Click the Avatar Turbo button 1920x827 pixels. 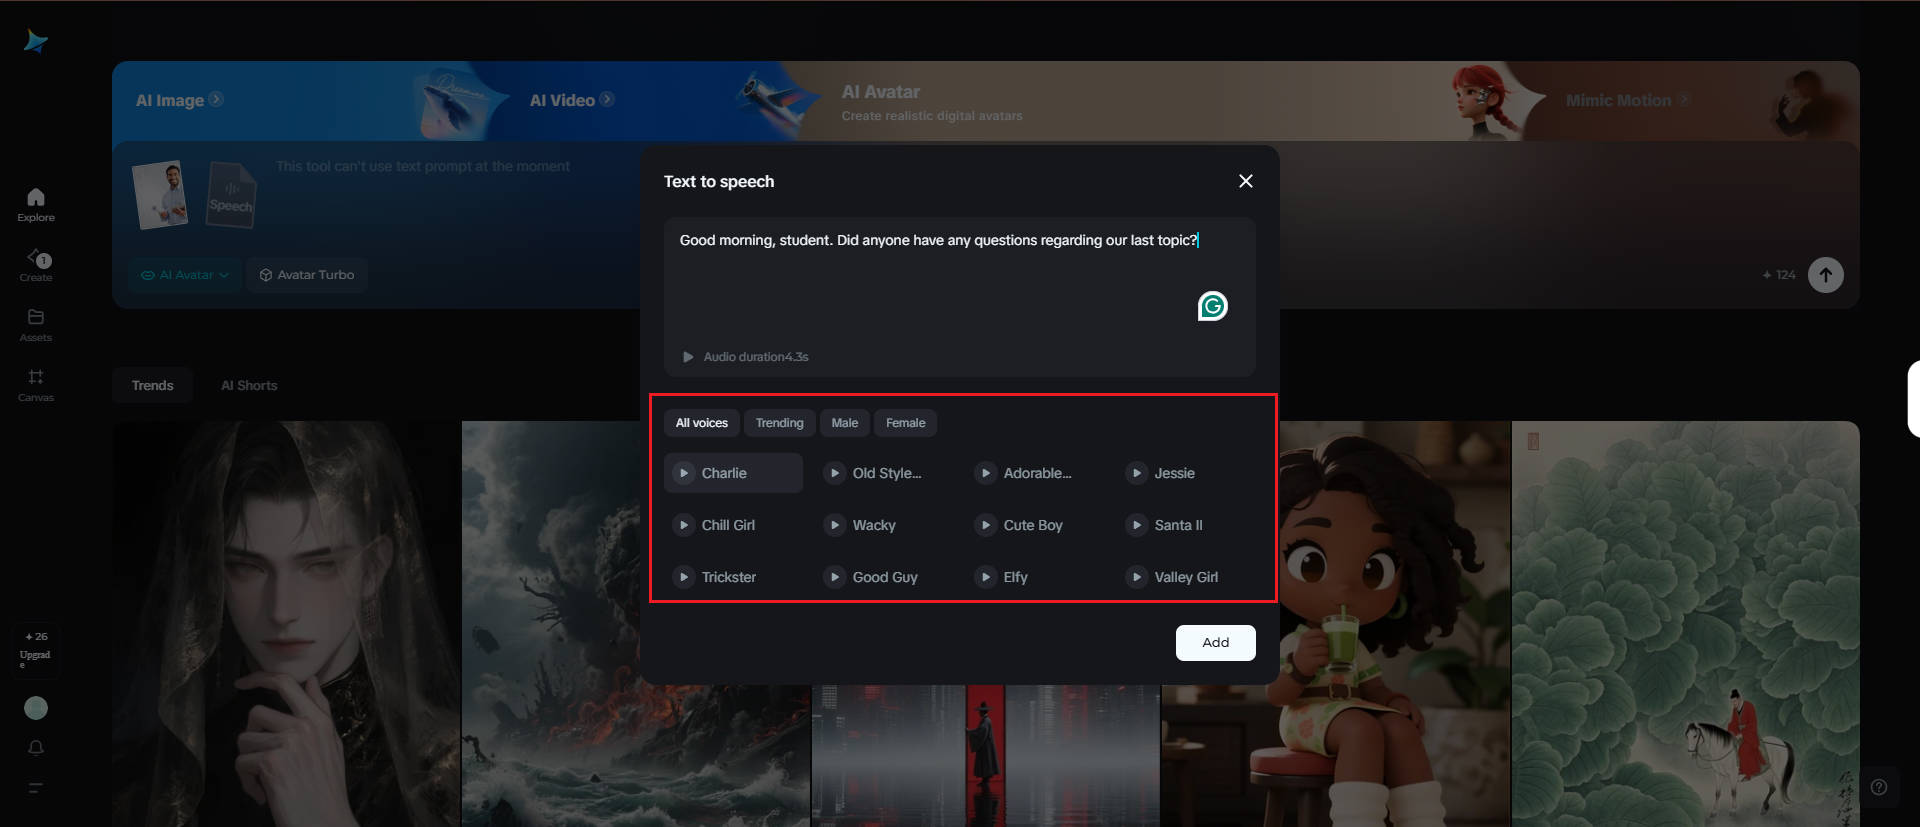307,275
